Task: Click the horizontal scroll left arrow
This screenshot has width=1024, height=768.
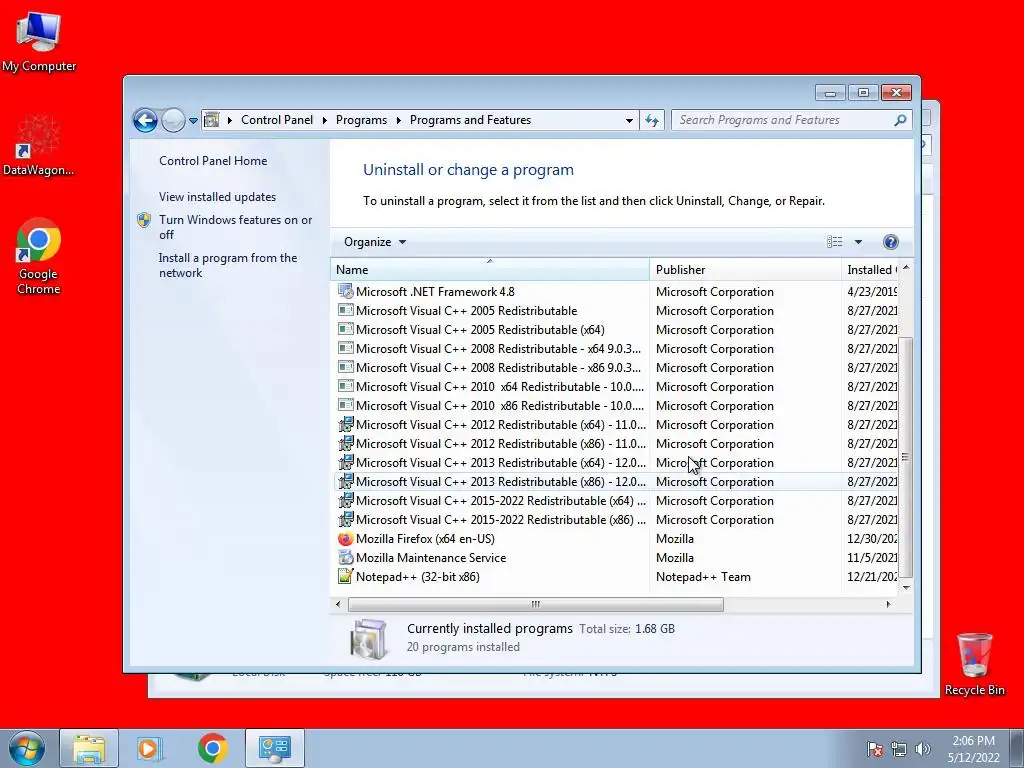Action: 338,605
